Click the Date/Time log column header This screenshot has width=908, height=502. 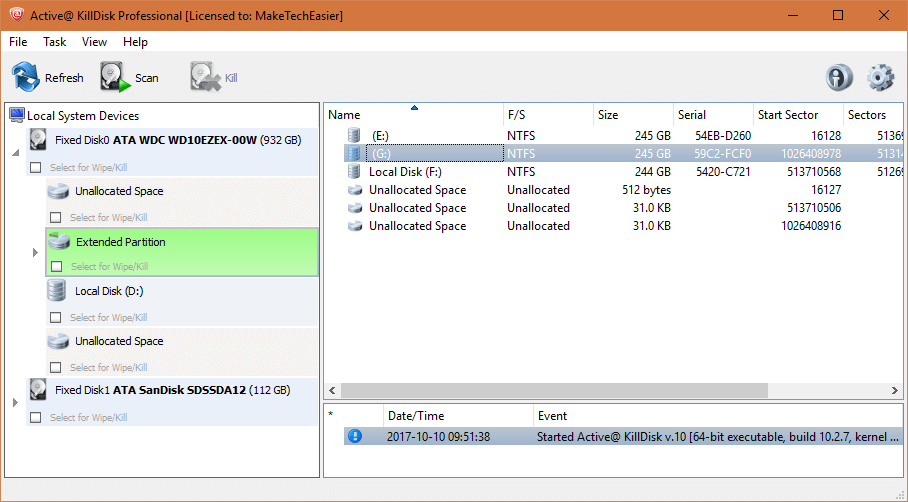coord(458,416)
